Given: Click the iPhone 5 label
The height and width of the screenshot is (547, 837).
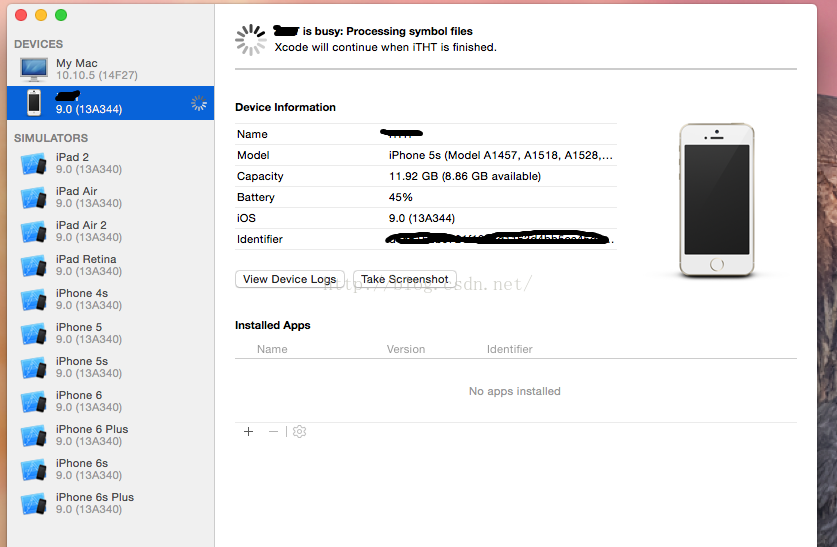Looking at the screenshot, I should (78, 327).
